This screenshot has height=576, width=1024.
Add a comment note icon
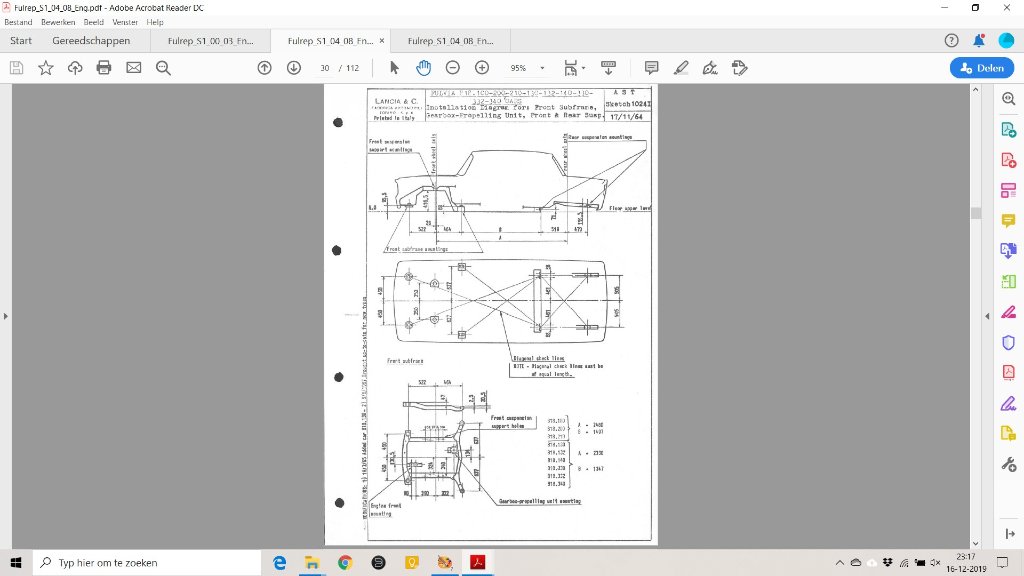[651, 68]
